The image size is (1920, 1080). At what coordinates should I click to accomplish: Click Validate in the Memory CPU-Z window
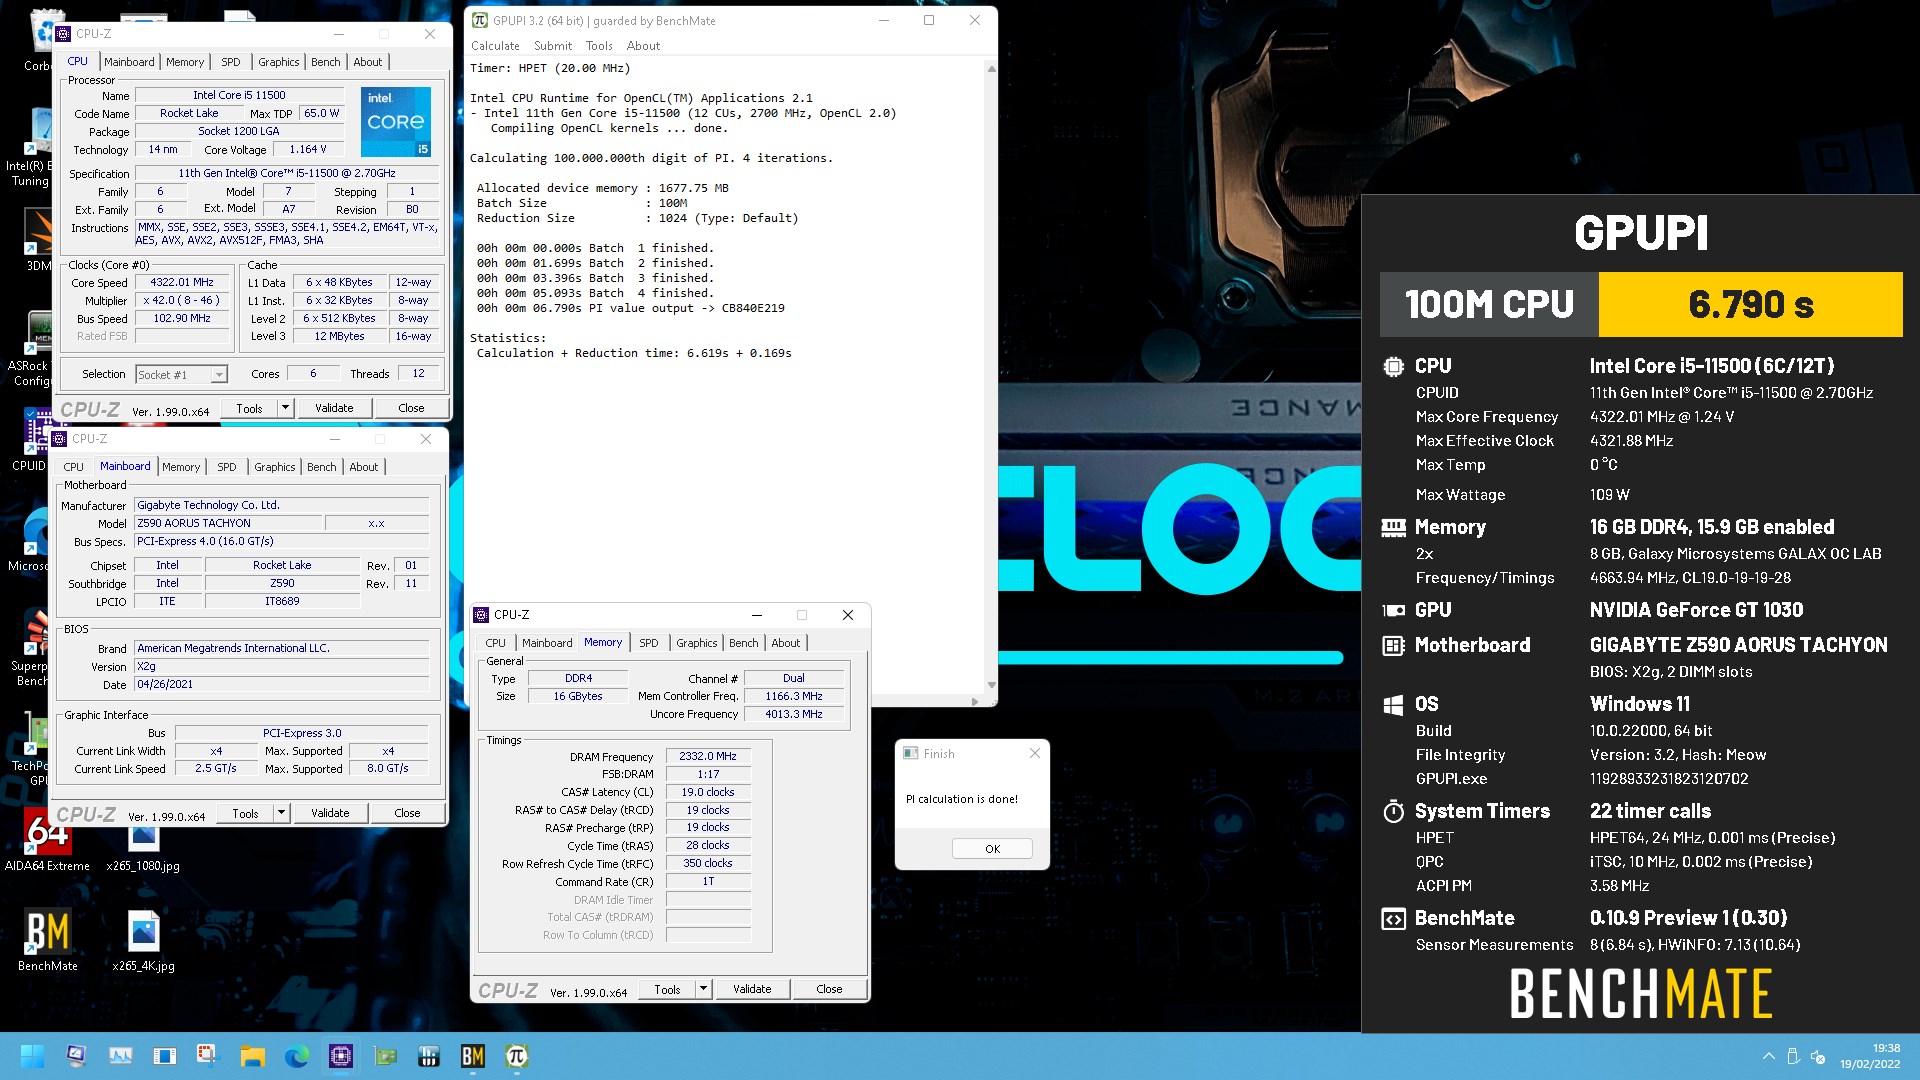(752, 989)
